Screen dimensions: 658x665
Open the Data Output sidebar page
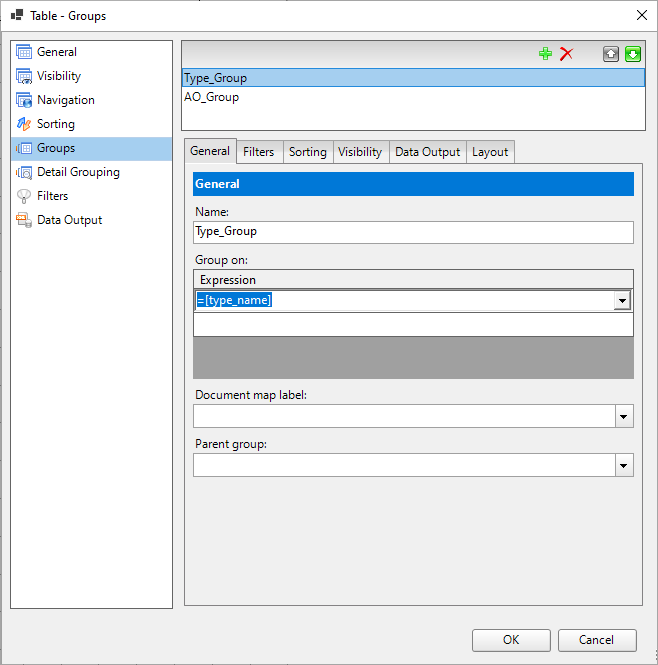(69, 220)
